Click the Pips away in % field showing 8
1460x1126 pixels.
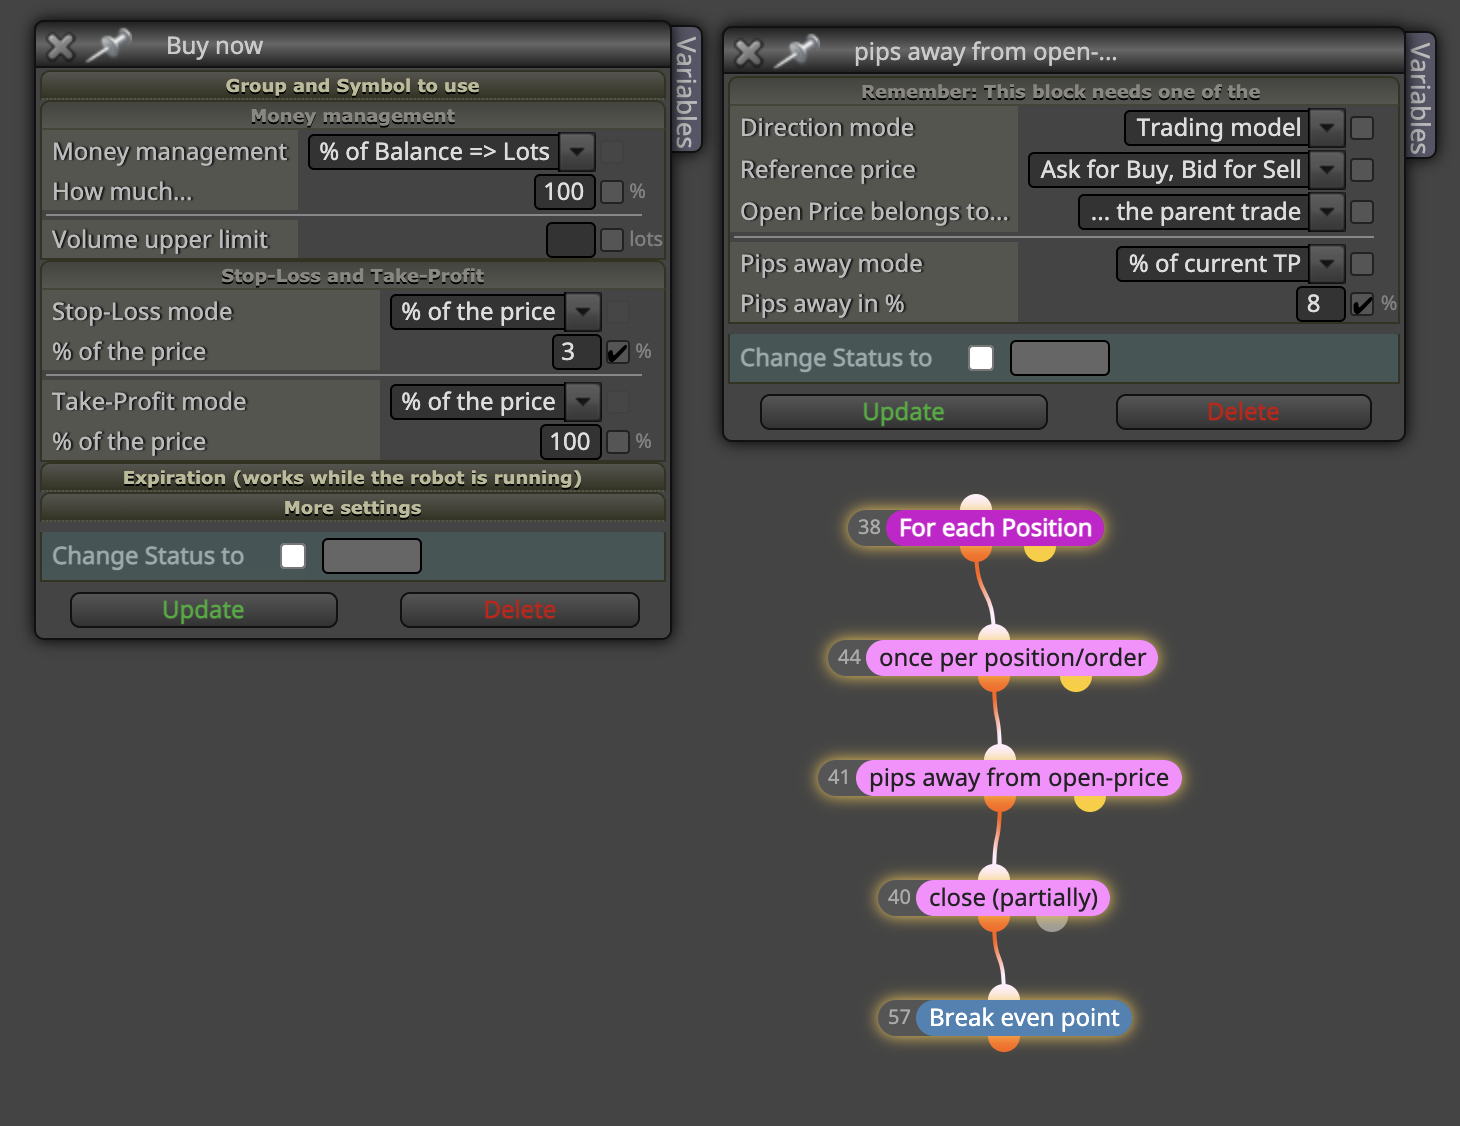click(x=1320, y=304)
